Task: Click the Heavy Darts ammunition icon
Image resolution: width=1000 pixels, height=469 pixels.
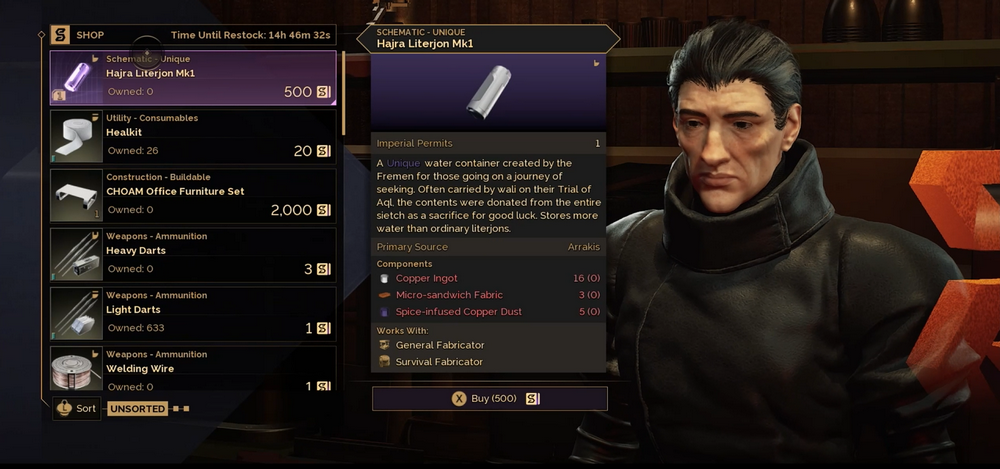Action: (x=77, y=255)
